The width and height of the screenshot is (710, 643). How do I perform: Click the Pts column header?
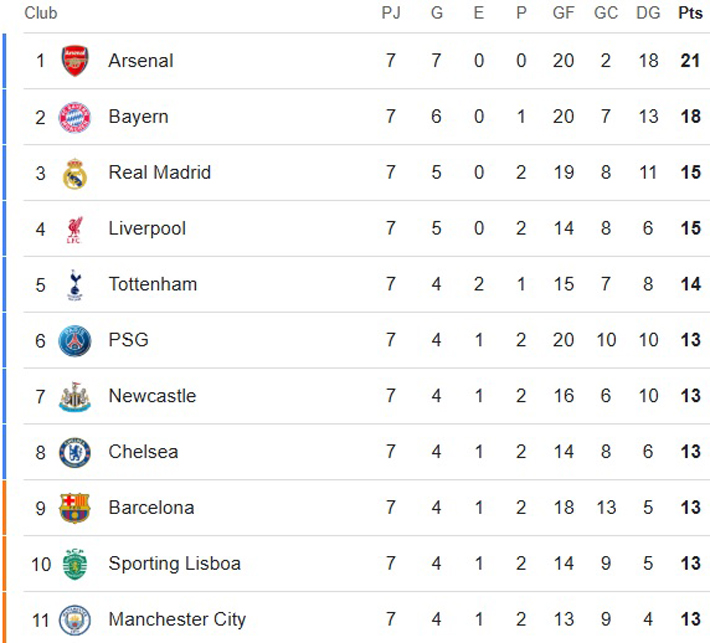click(690, 13)
